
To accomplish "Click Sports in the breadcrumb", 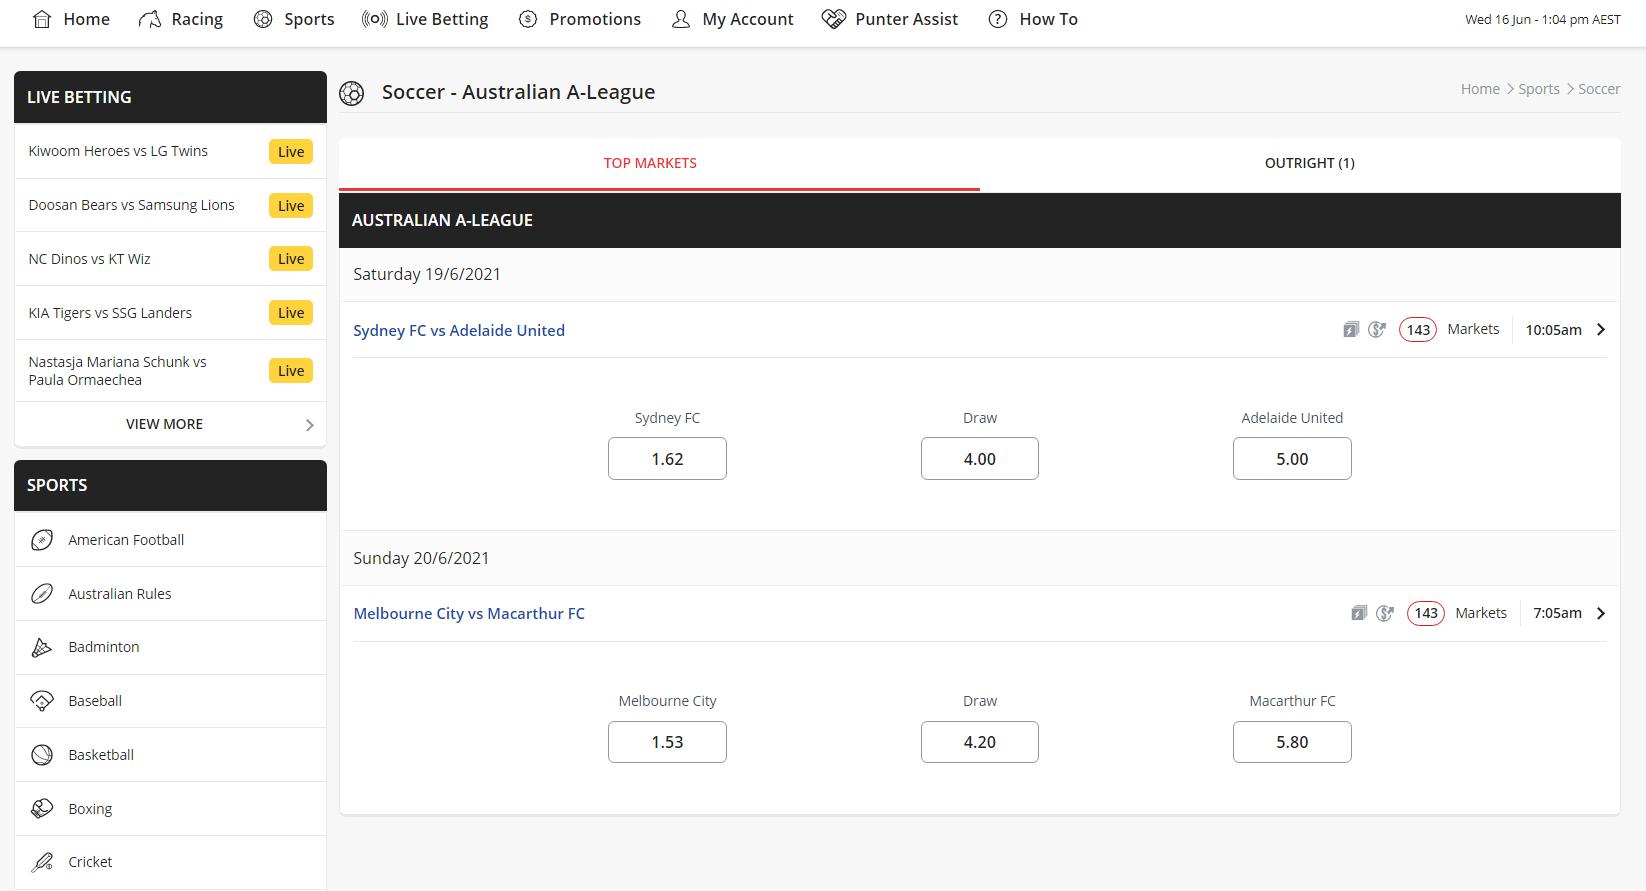I will pyautogui.click(x=1539, y=89).
